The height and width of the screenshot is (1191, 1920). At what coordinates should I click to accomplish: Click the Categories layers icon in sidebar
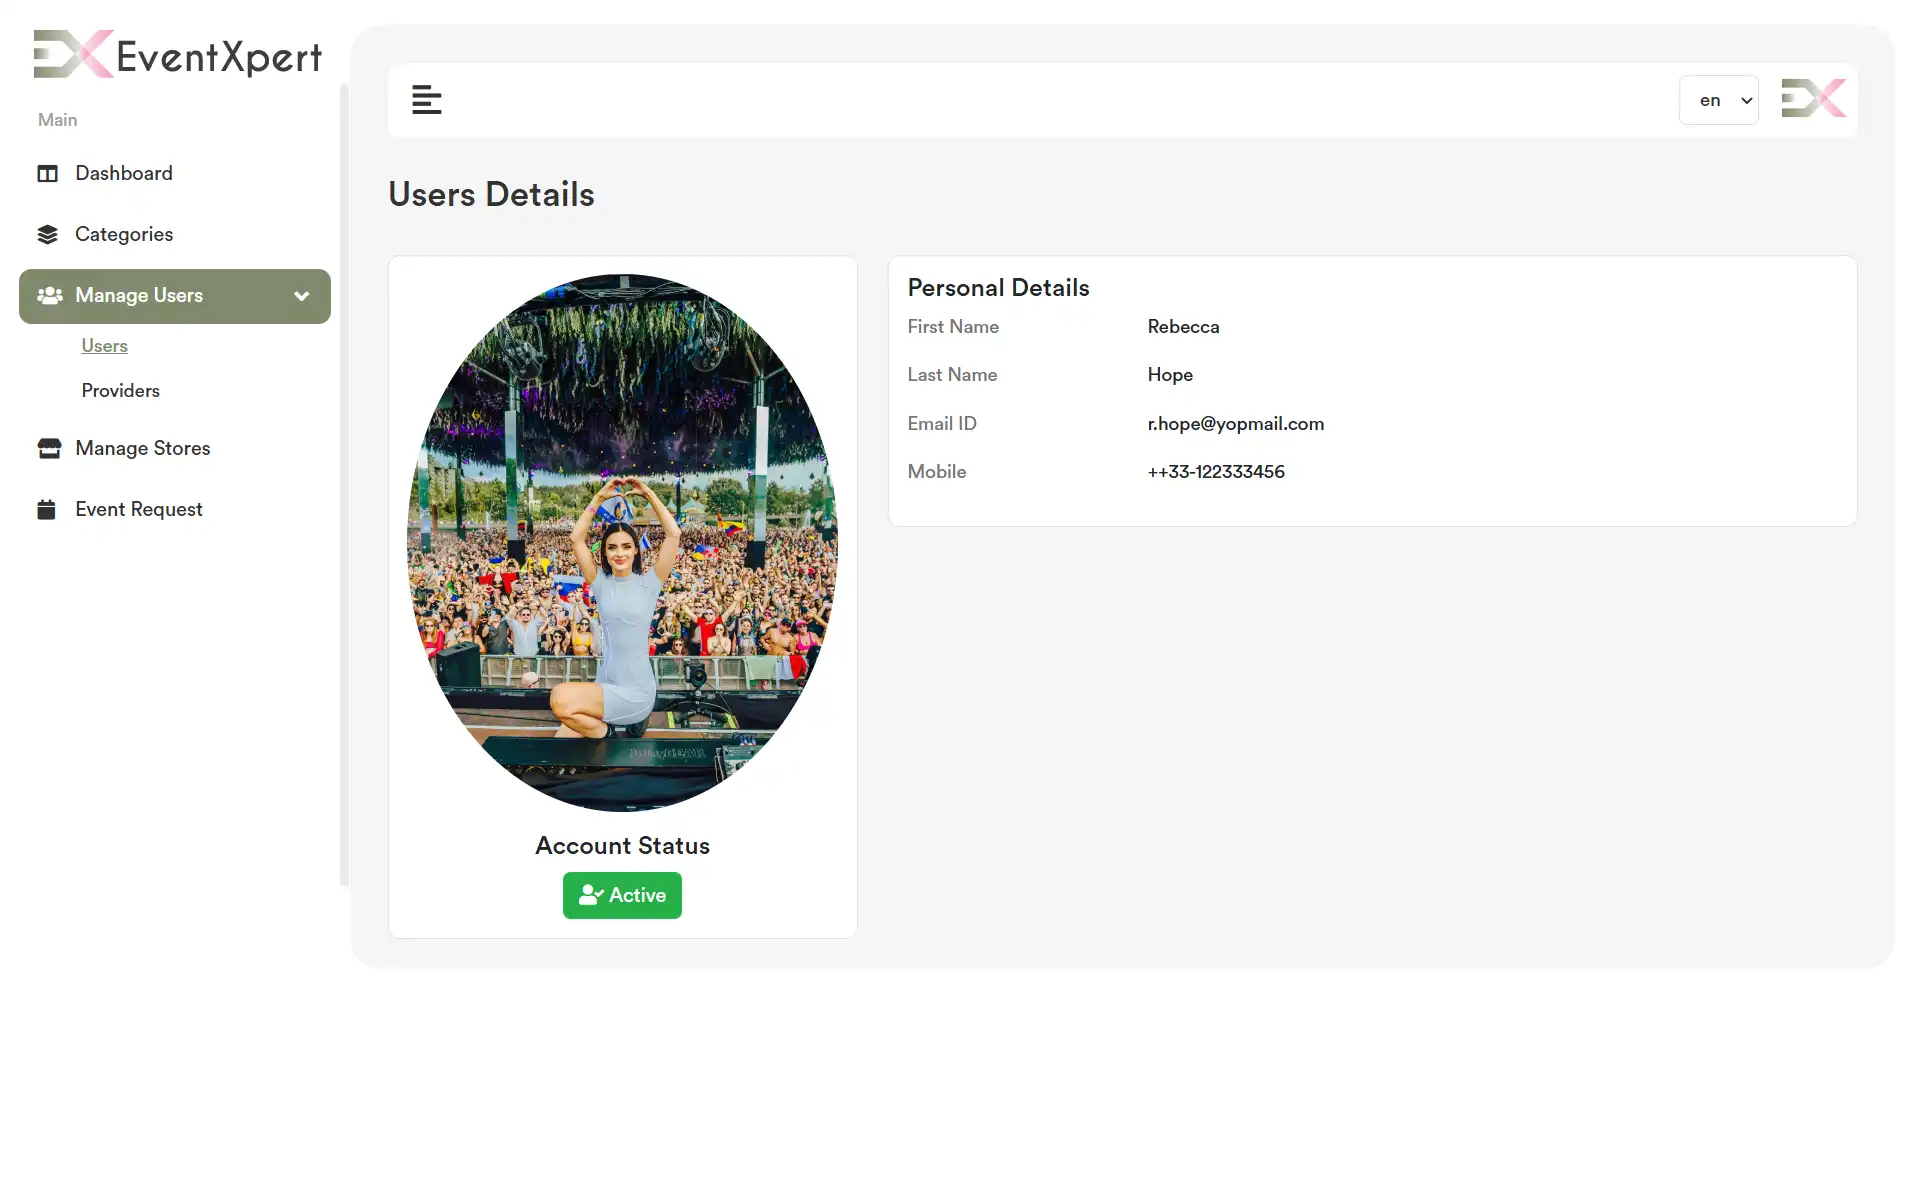tap(47, 234)
